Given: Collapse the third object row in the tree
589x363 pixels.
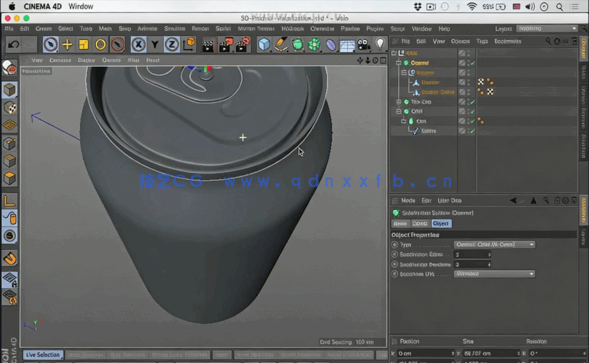Looking at the screenshot, I should pos(404,73).
